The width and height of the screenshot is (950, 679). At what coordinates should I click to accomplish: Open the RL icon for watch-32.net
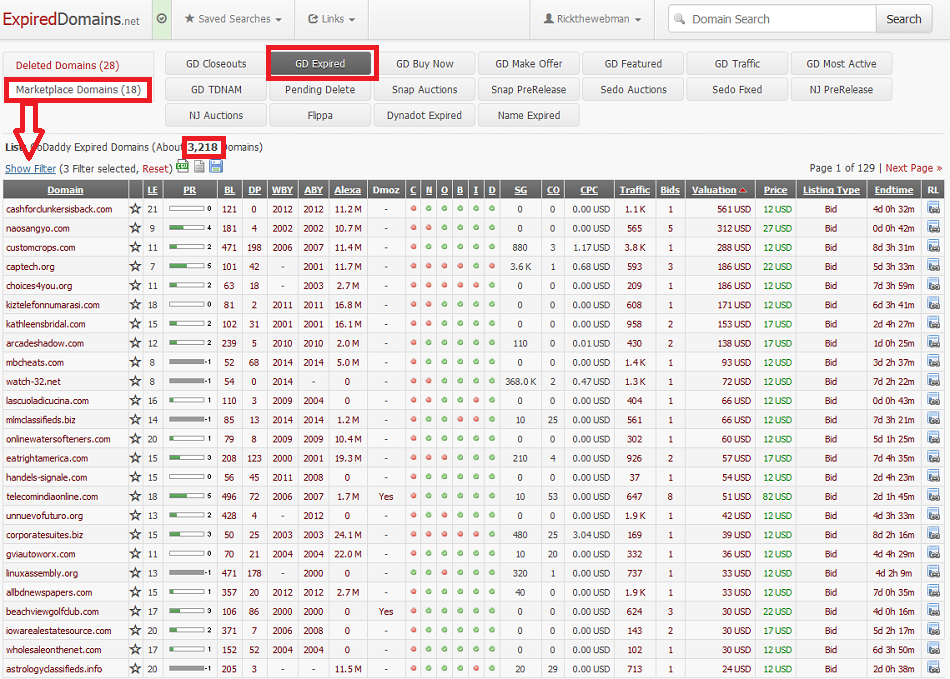[x=933, y=381]
